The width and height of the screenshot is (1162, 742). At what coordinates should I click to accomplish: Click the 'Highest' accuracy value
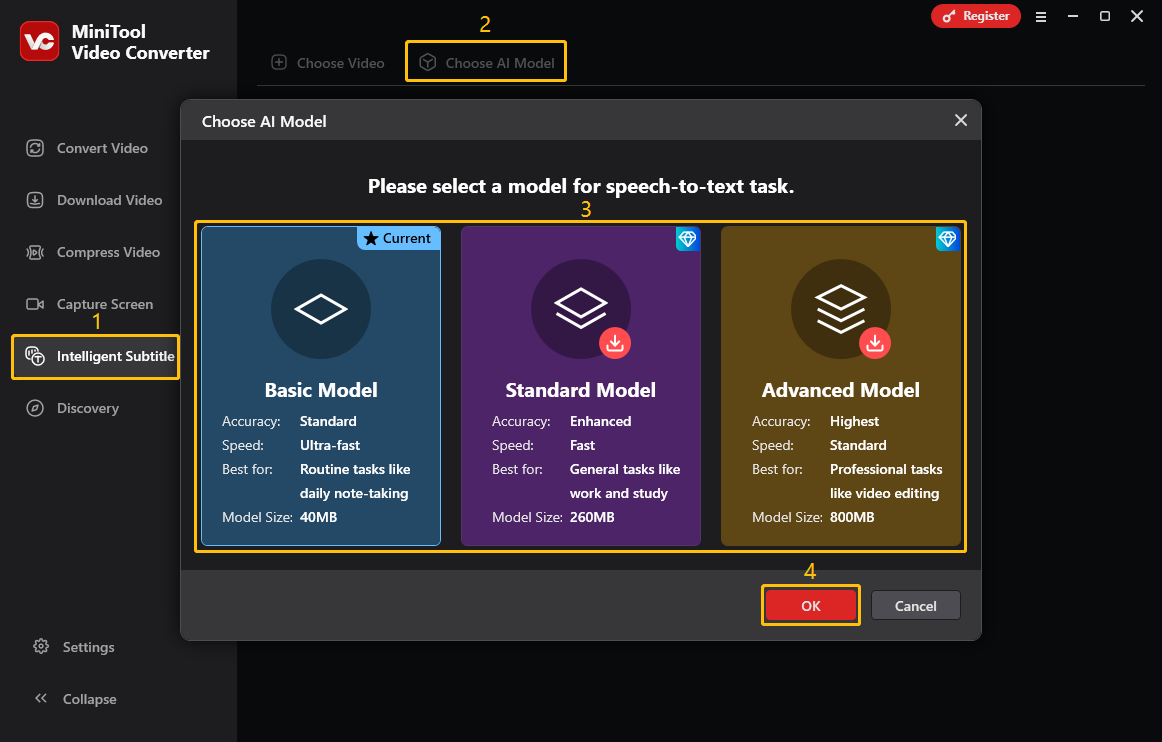coord(854,421)
